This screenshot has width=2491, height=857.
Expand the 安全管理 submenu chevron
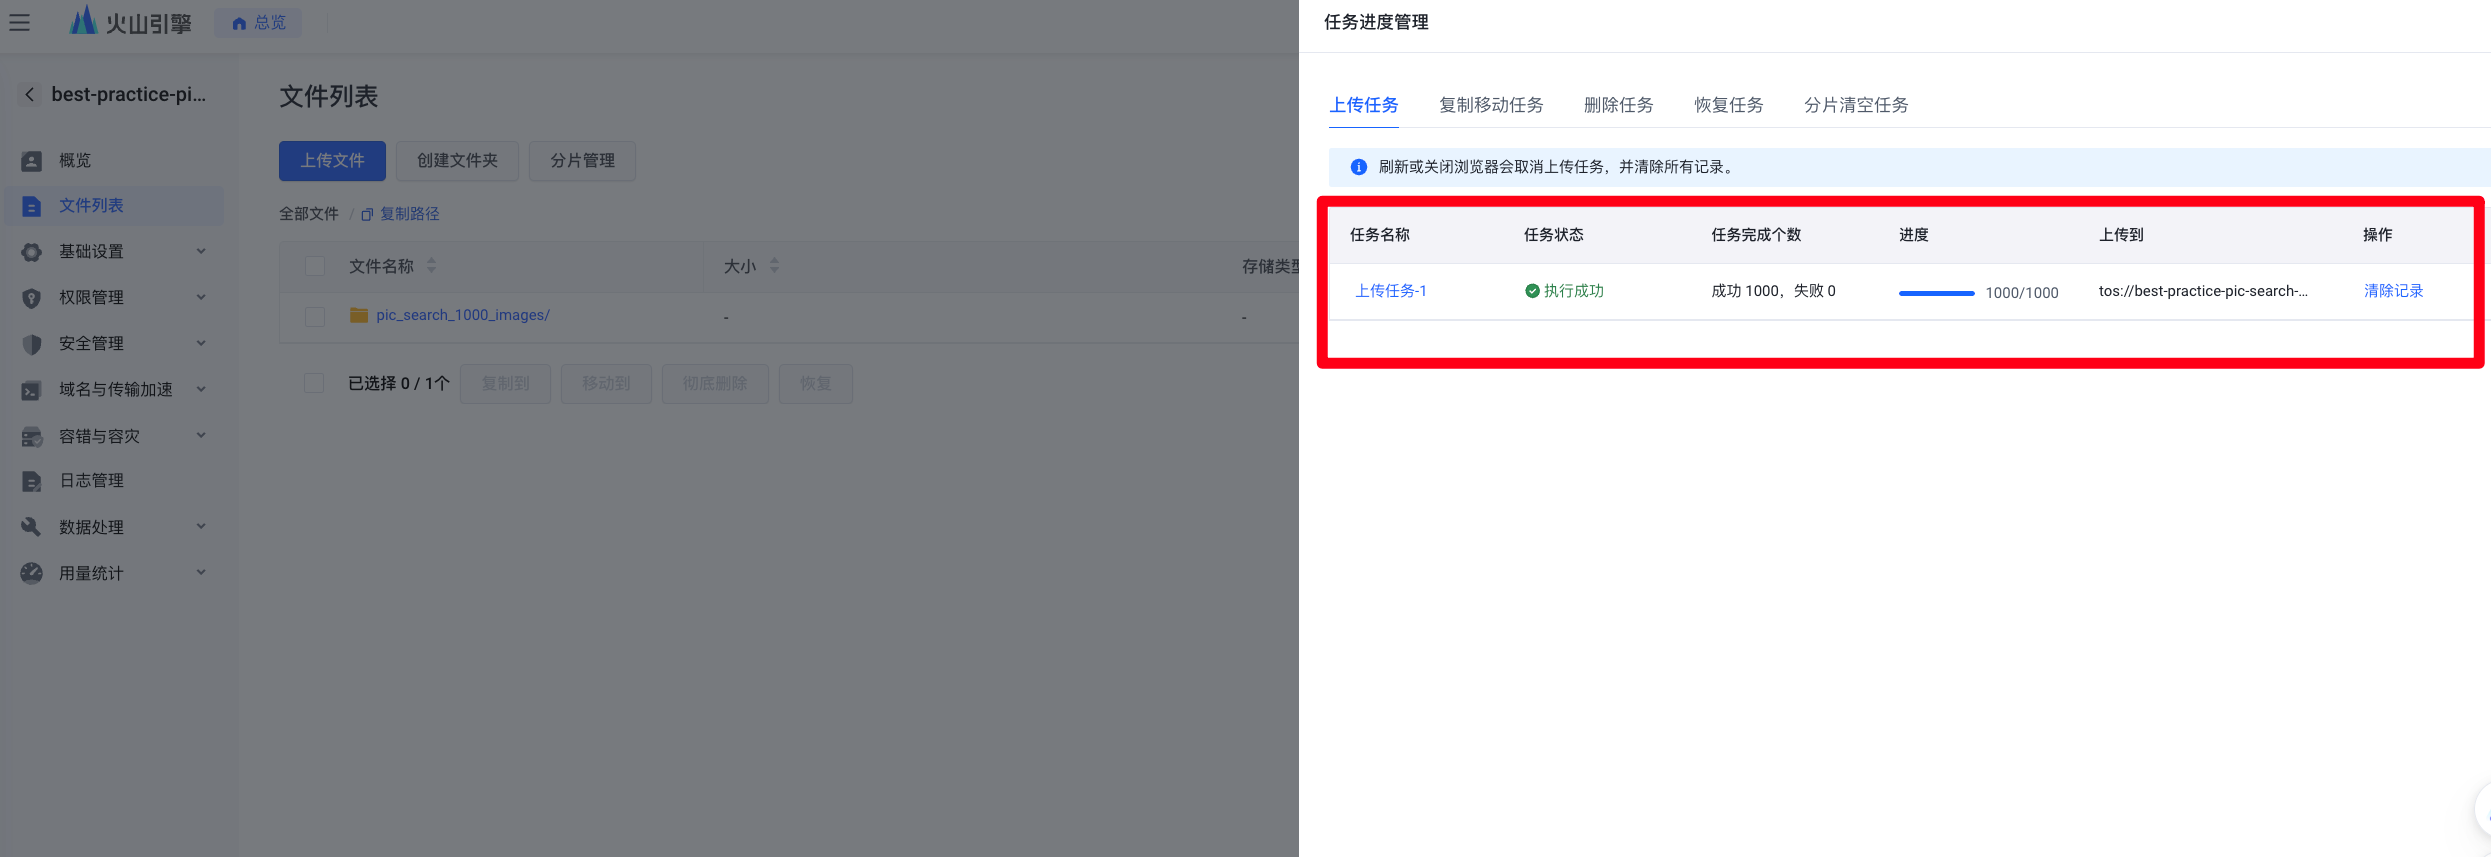pos(201,343)
